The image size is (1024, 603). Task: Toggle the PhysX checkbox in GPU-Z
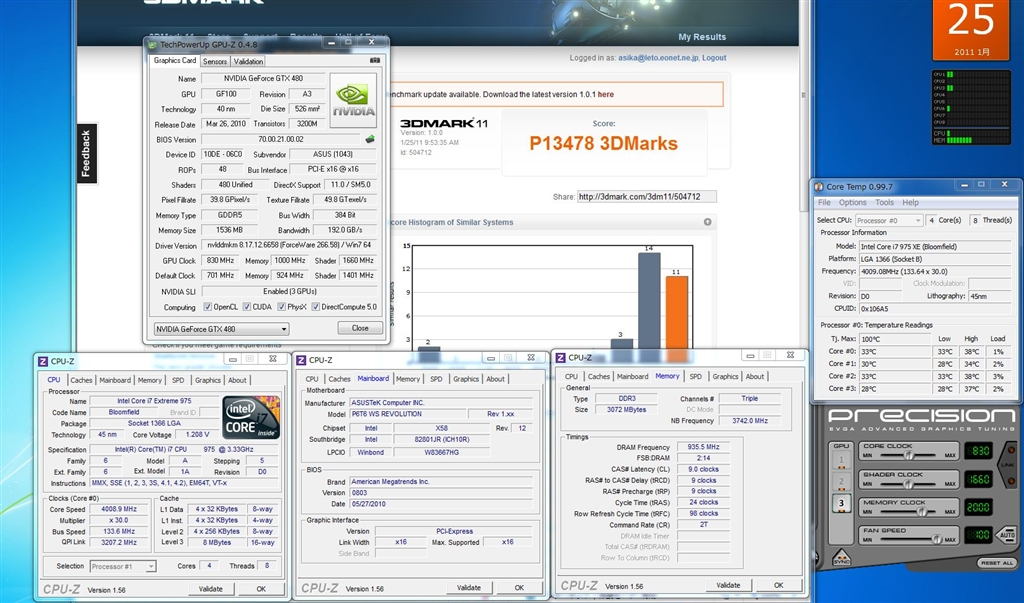tap(282, 307)
